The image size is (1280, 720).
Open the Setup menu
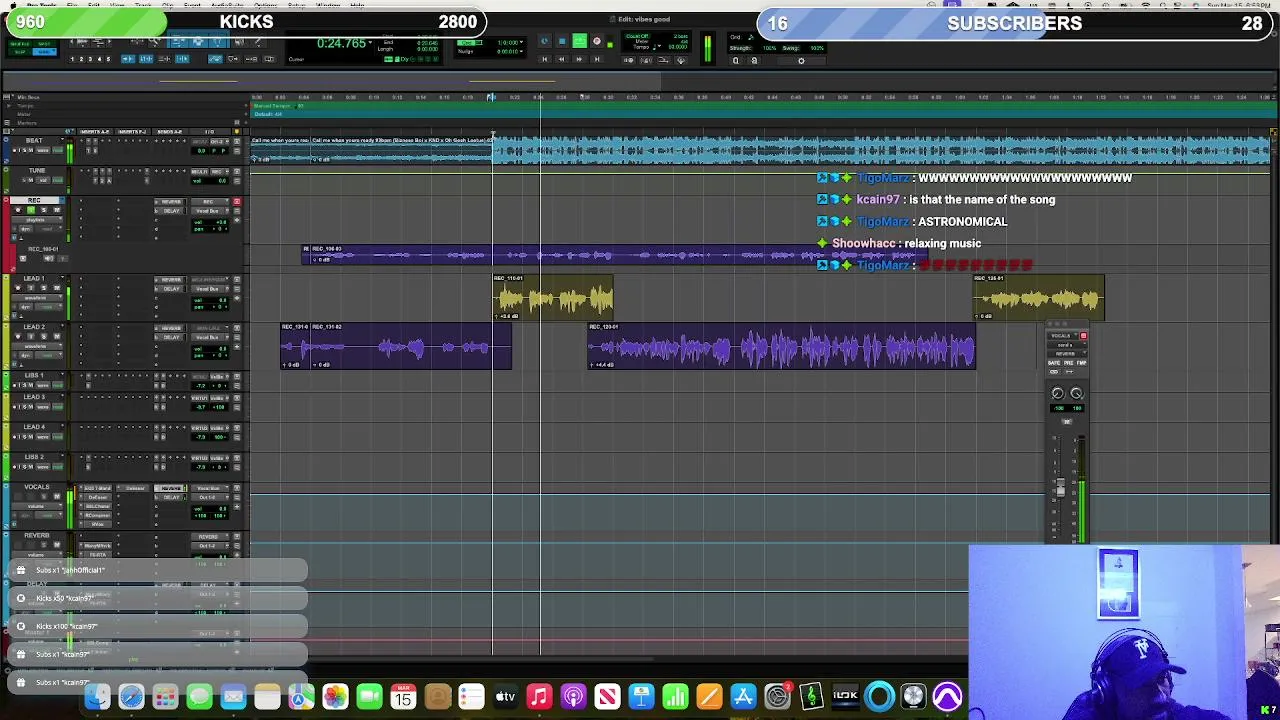tap(296, 5)
